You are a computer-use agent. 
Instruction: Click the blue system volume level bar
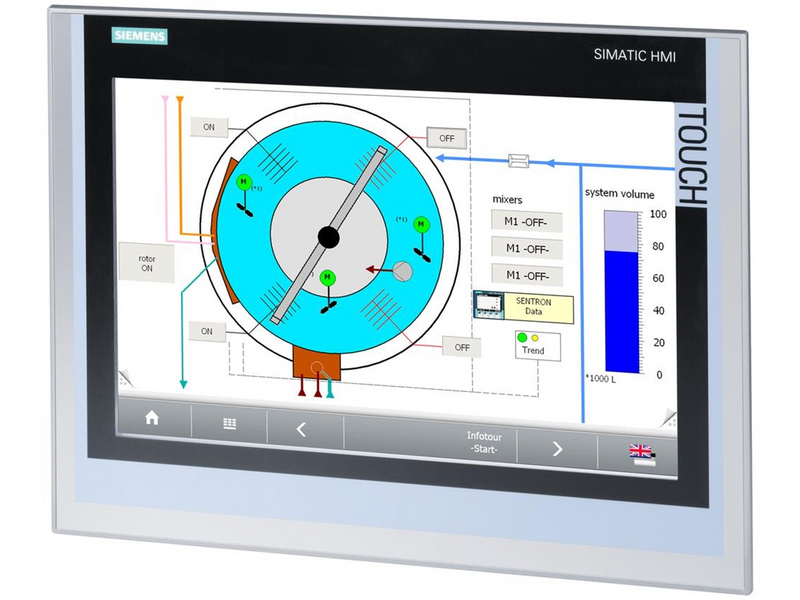[x=622, y=312]
